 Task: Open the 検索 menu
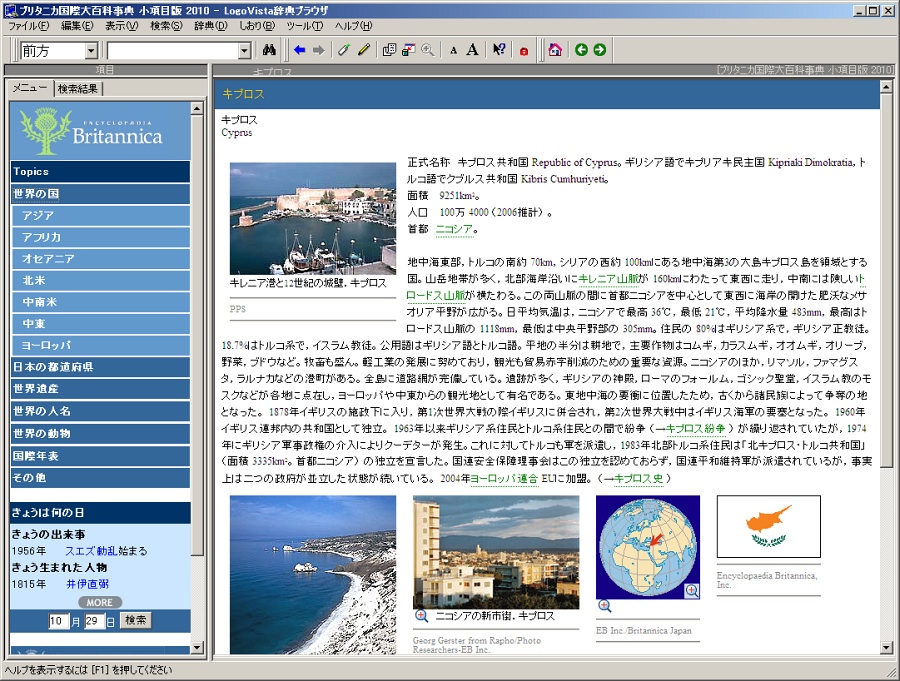point(166,26)
